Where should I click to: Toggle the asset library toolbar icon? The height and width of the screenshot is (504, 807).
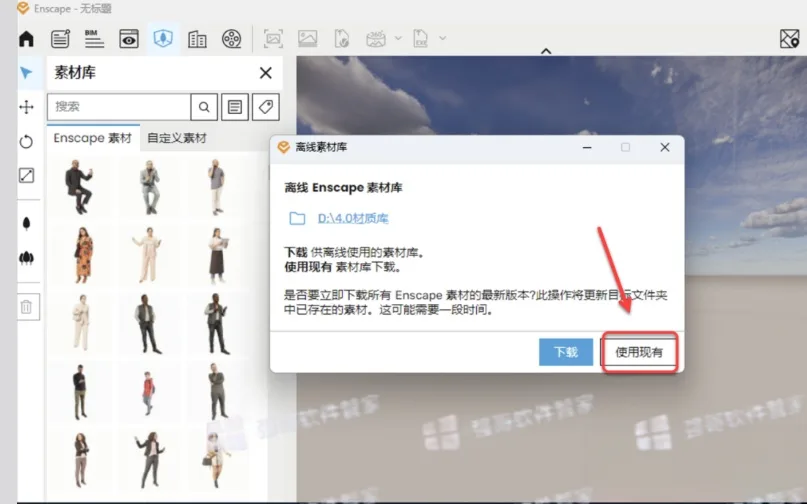point(163,39)
